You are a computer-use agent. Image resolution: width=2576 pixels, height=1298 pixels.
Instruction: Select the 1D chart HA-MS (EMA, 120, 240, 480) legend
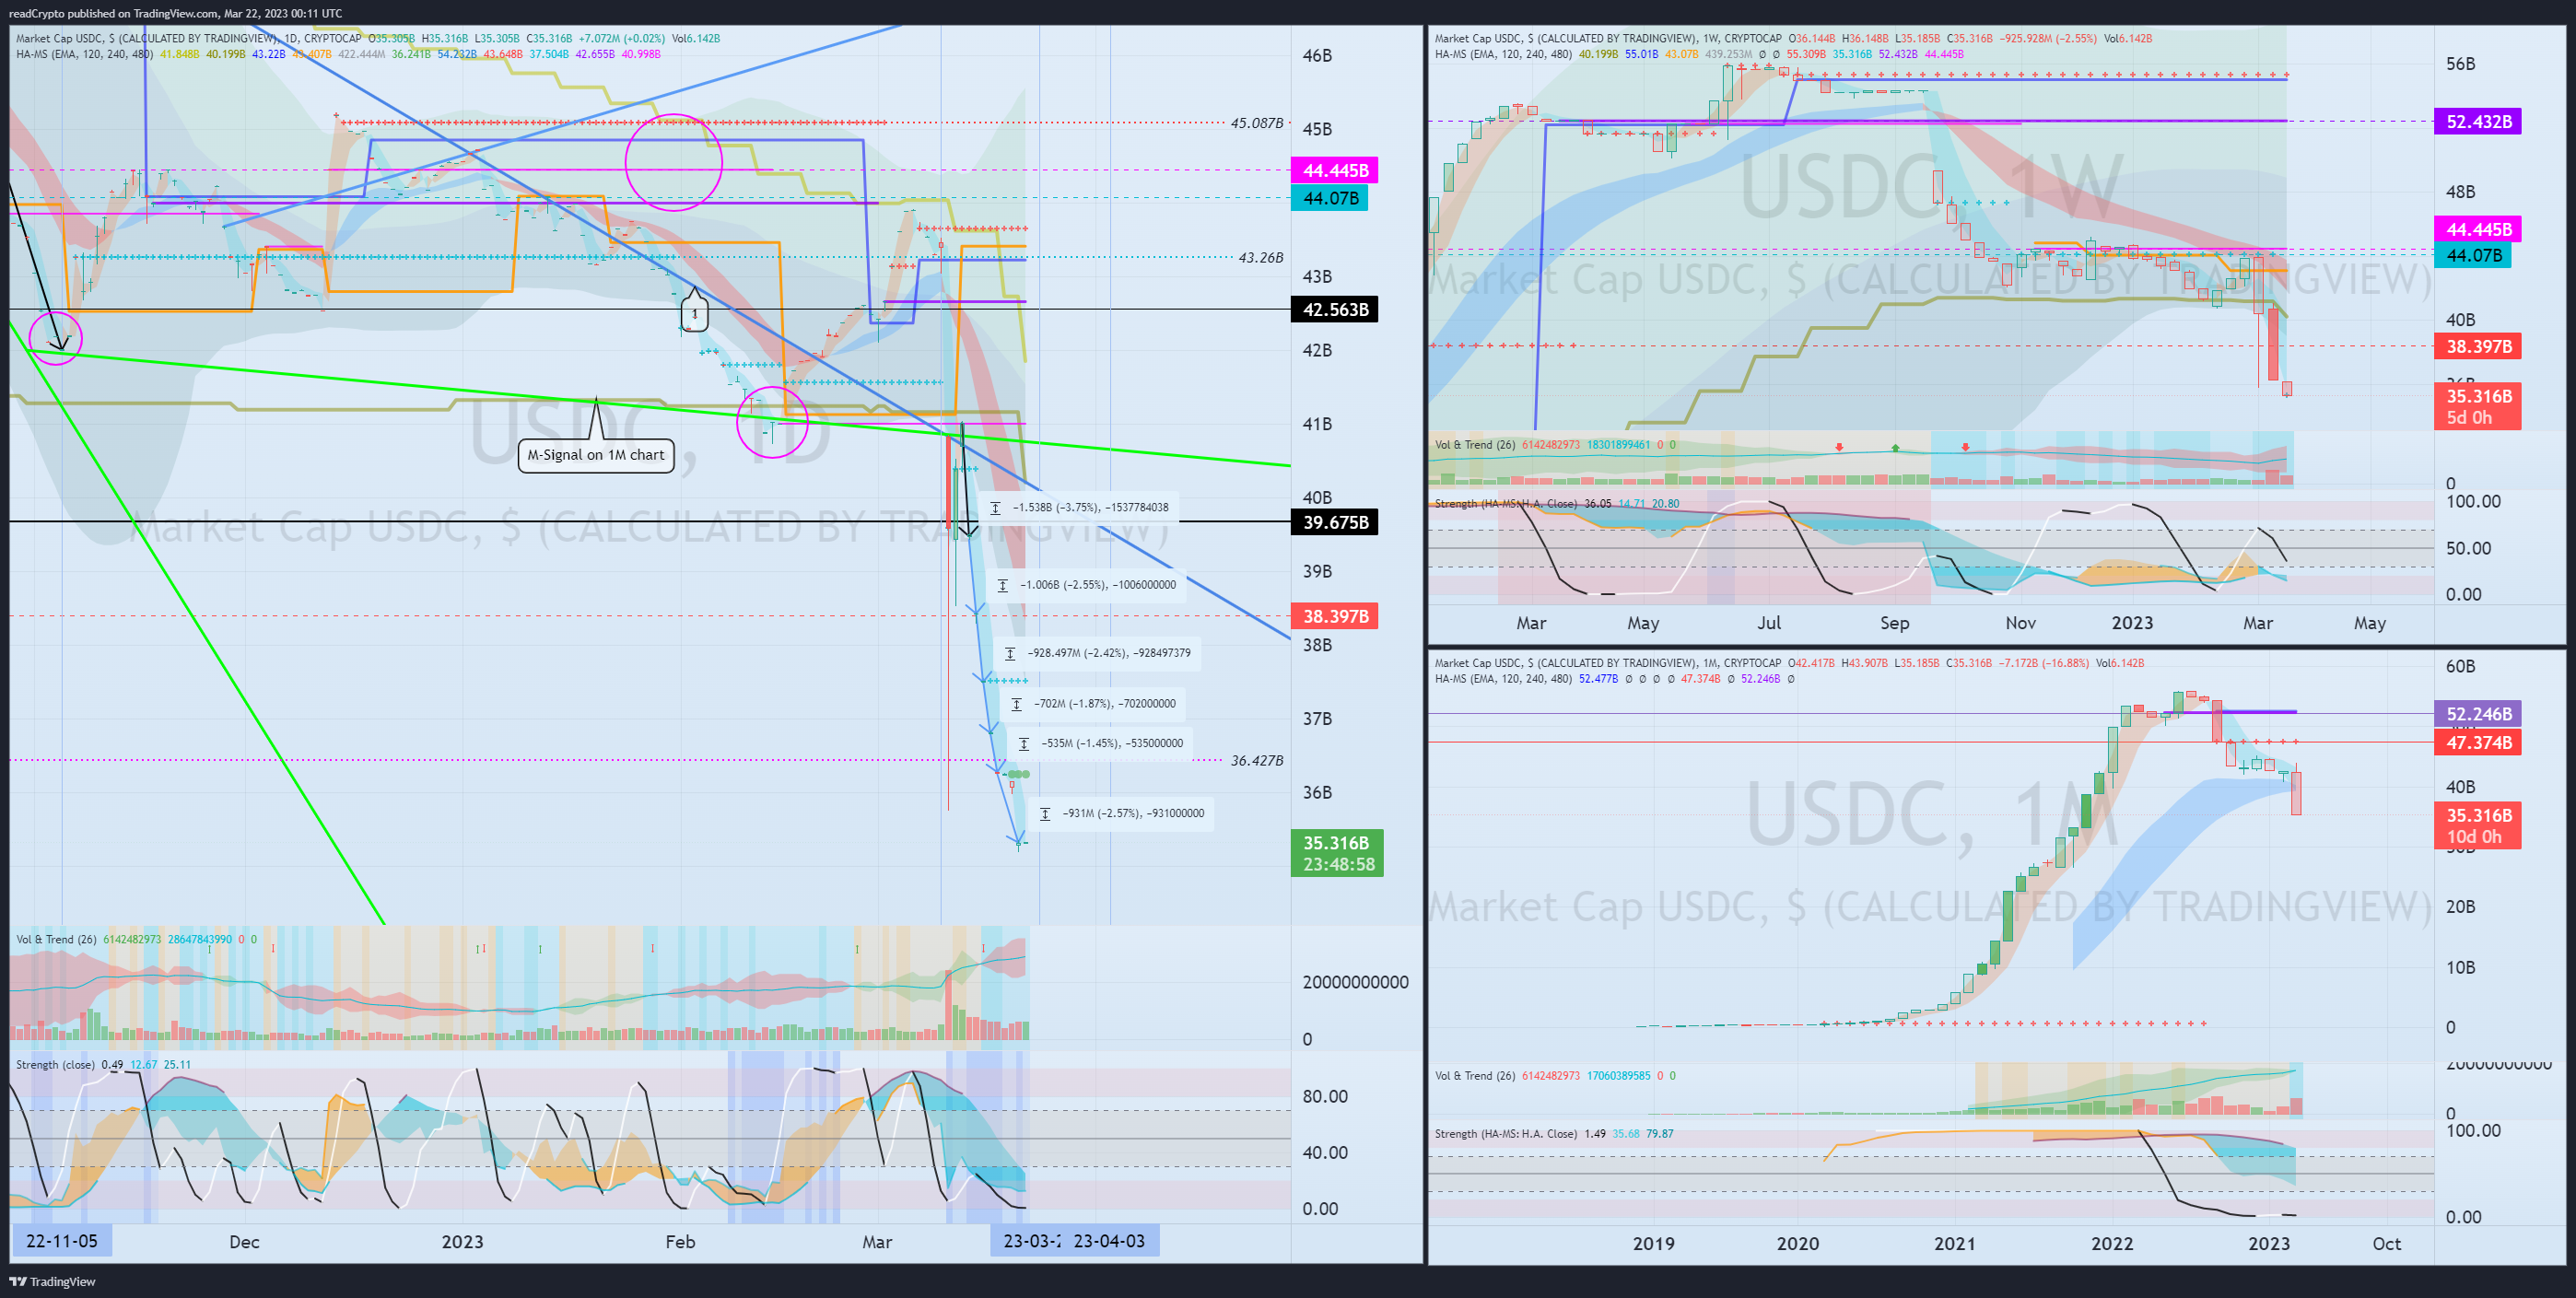(84, 54)
